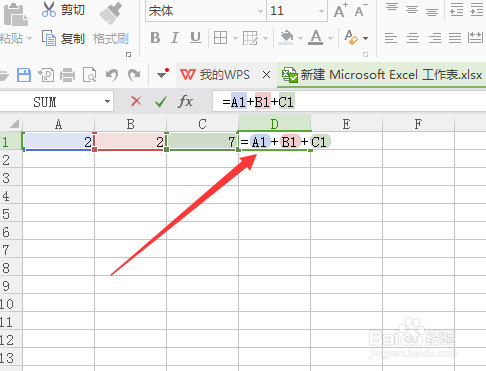
Task: Open the font name dropdown showing 宋体
Action: click(x=260, y=11)
